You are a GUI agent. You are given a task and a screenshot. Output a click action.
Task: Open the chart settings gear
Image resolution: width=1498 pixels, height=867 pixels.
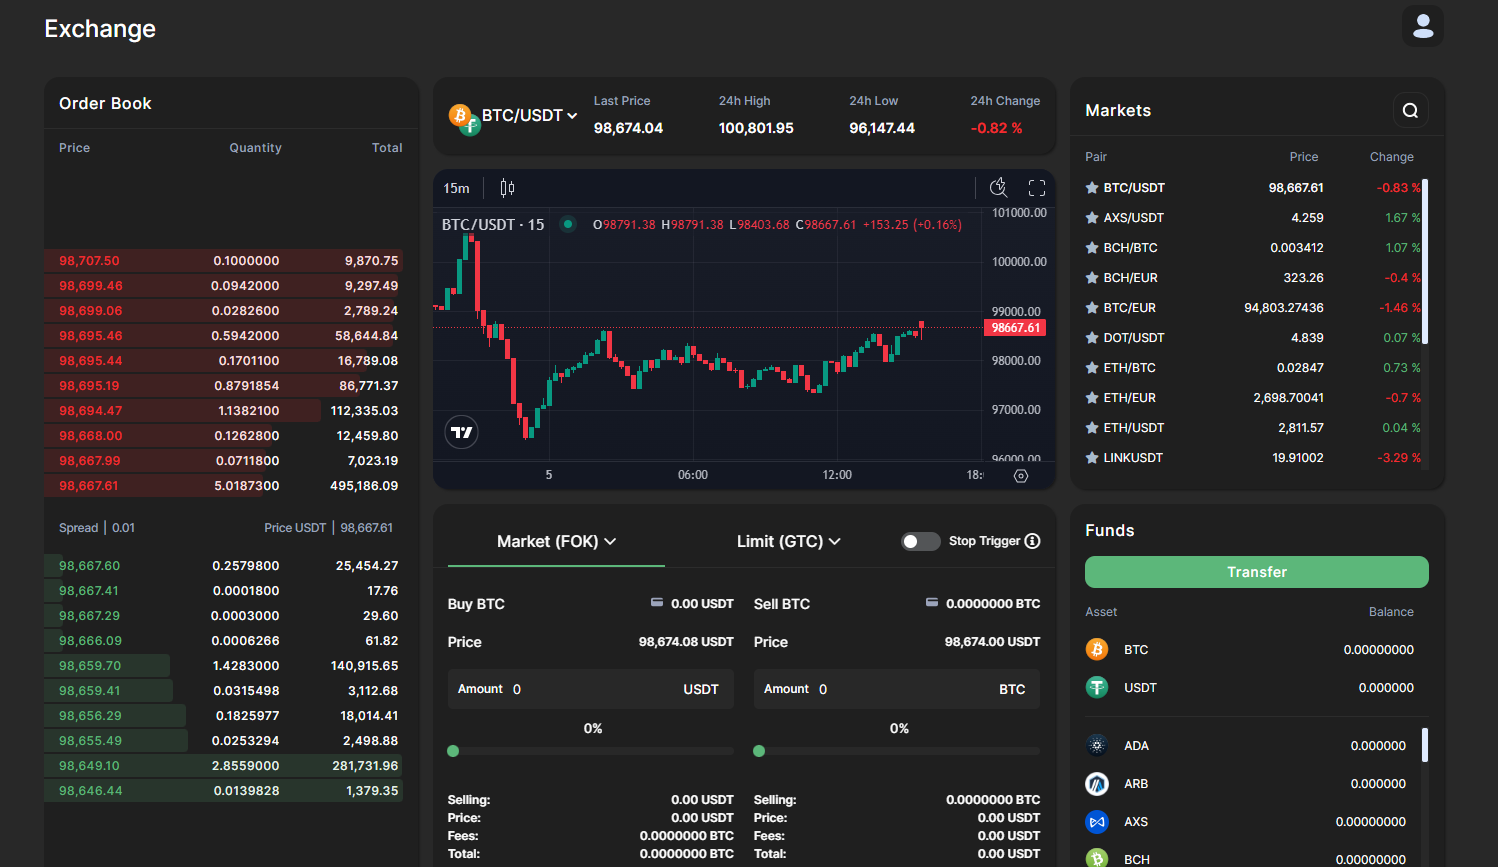click(x=1020, y=476)
